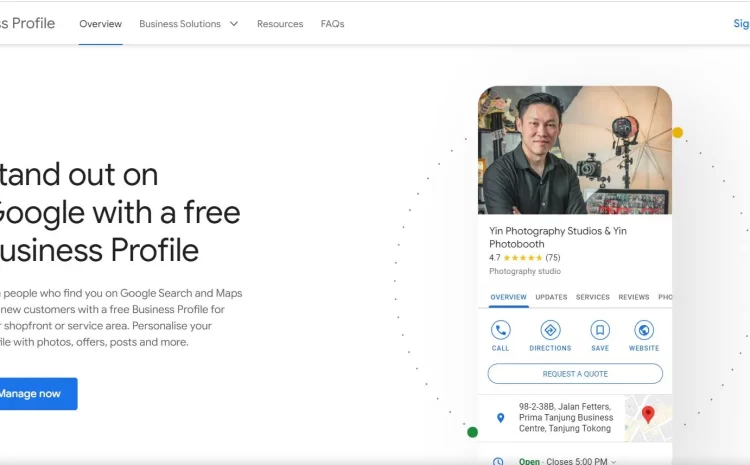750x465 pixels.
Task: Go to FAQs in the navigation bar
Action: [x=332, y=24]
